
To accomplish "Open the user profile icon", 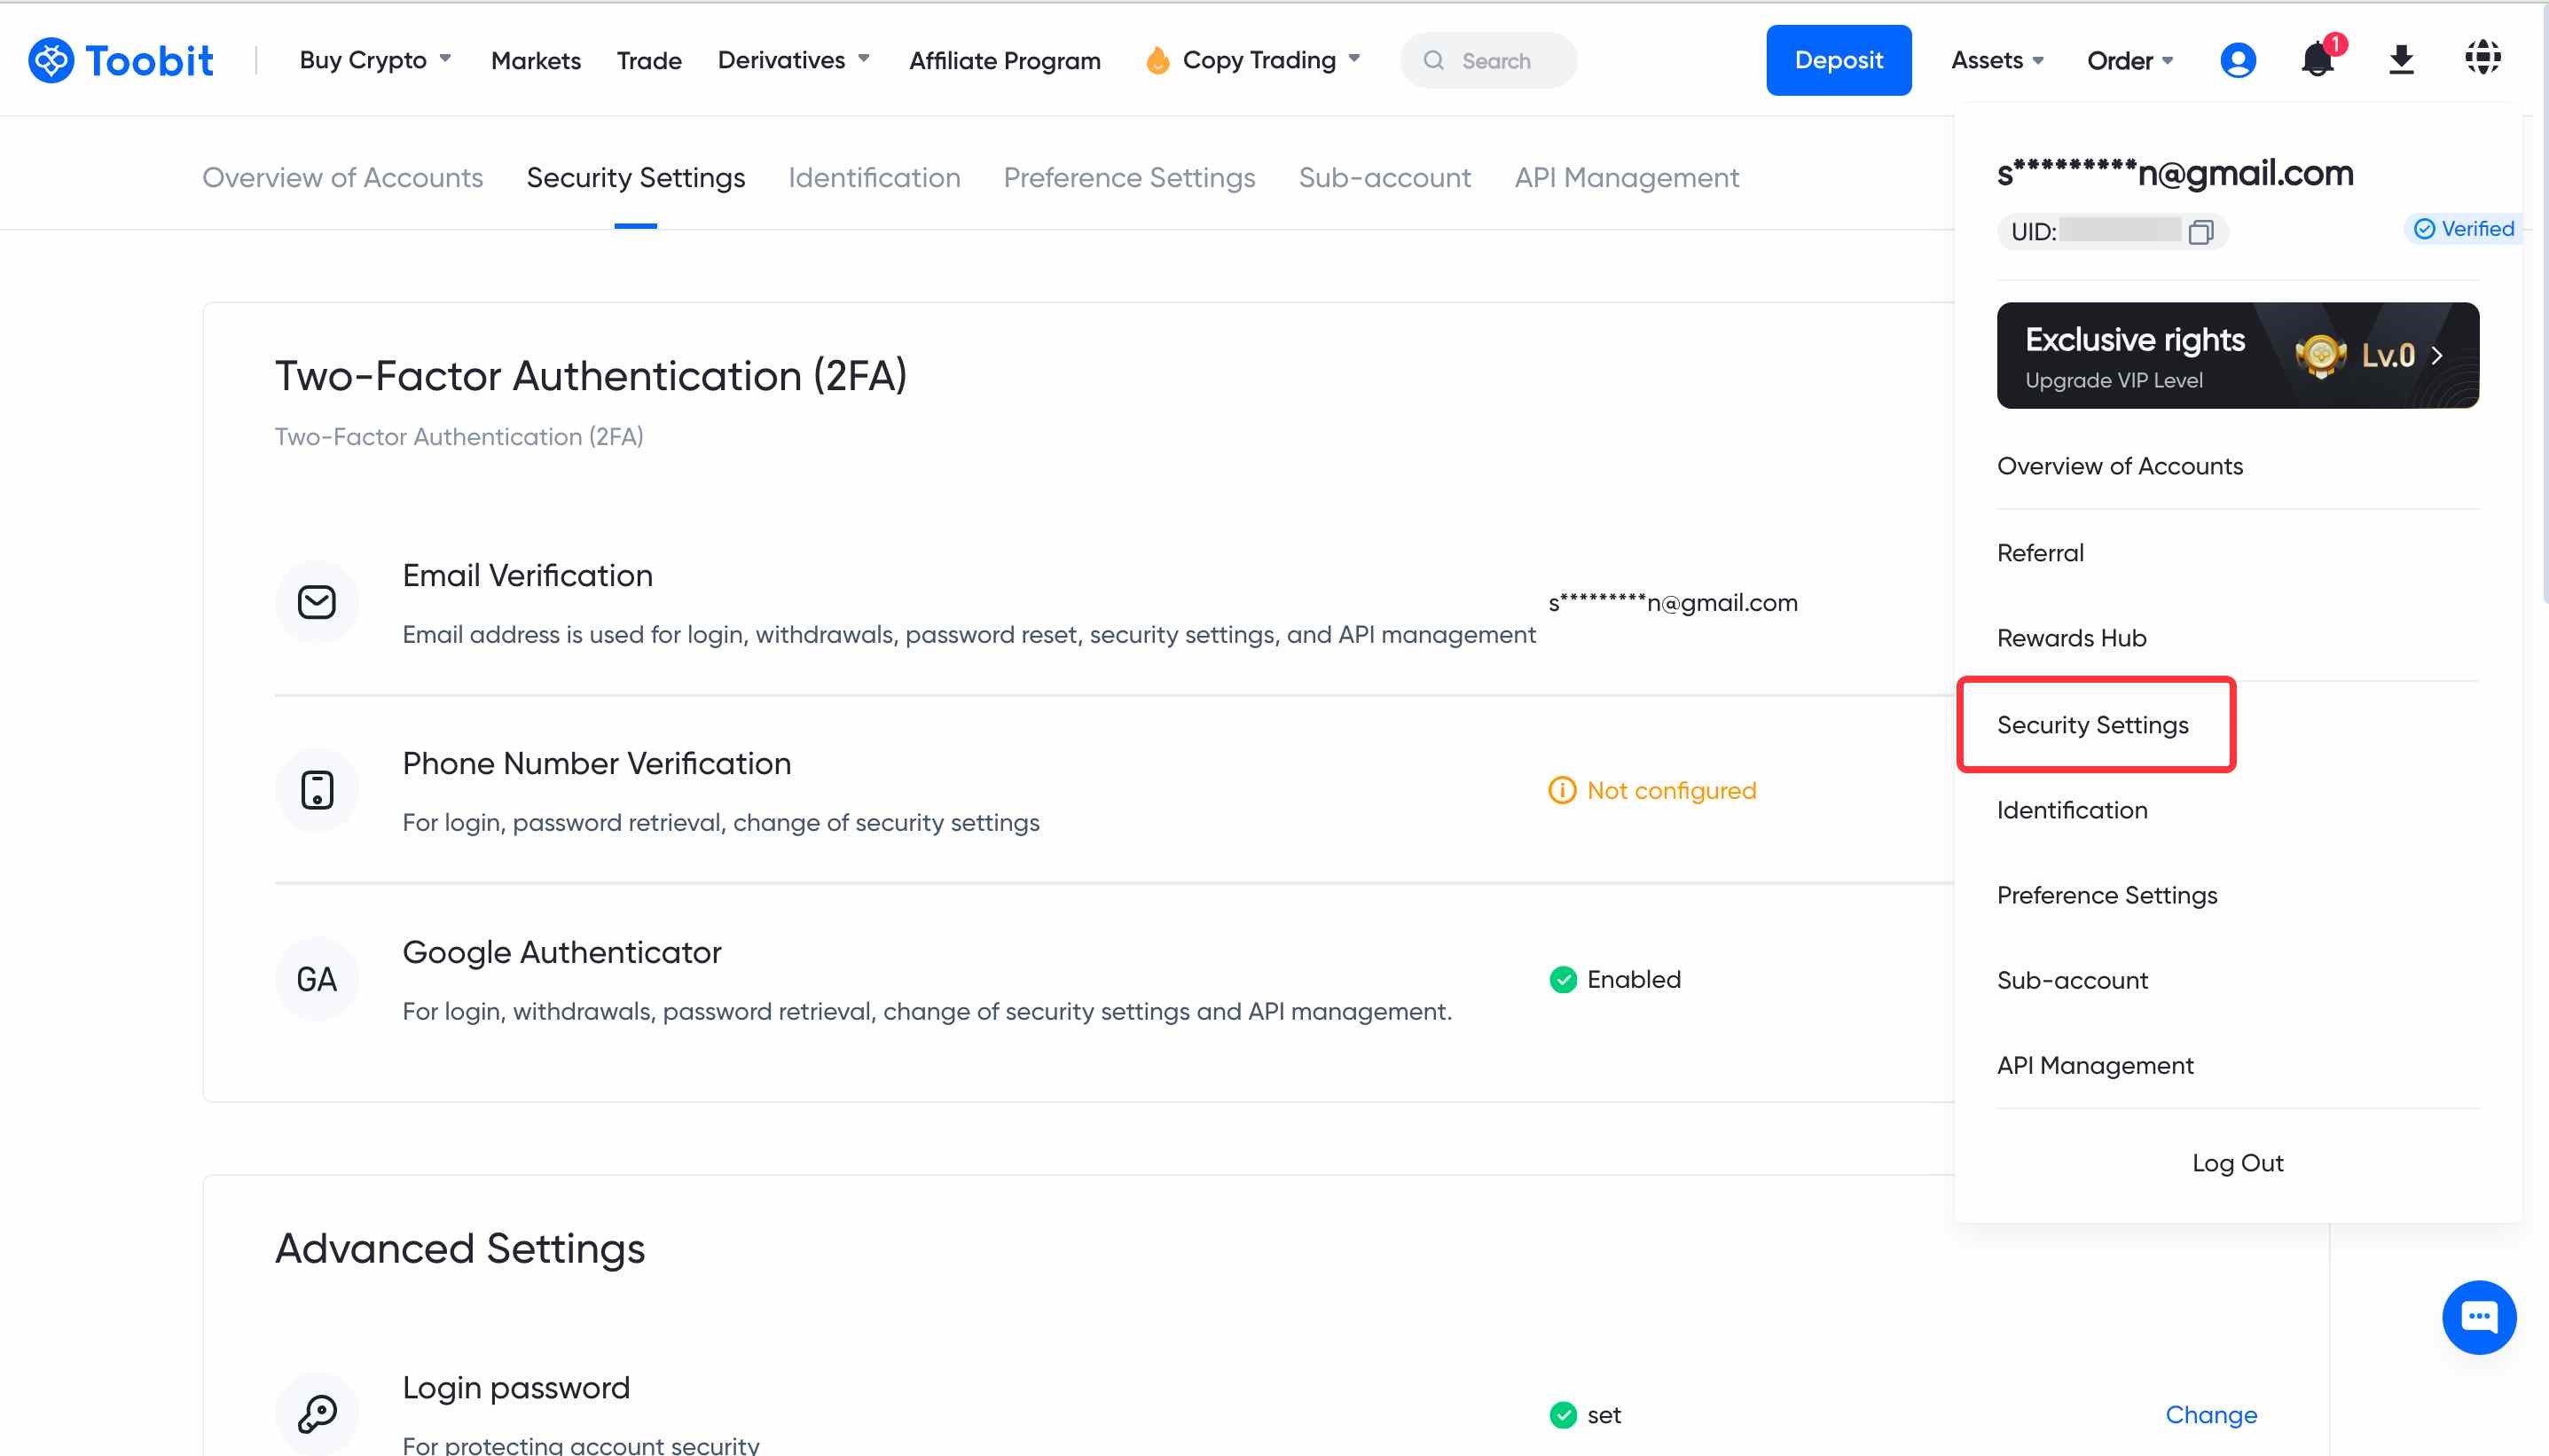I will [2237, 60].
